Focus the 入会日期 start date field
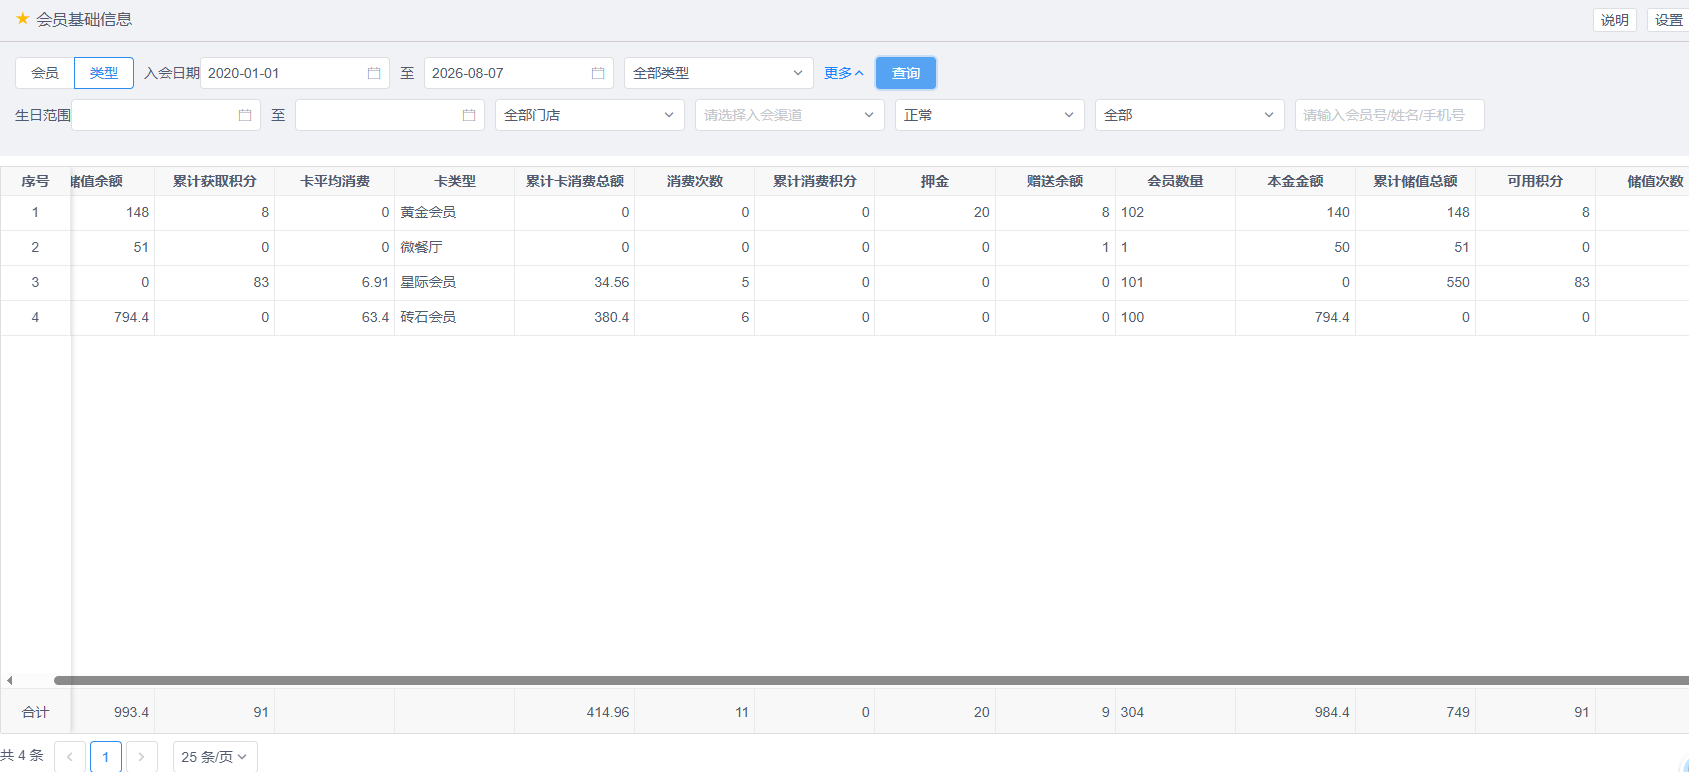The width and height of the screenshot is (1689, 772). 295,73
